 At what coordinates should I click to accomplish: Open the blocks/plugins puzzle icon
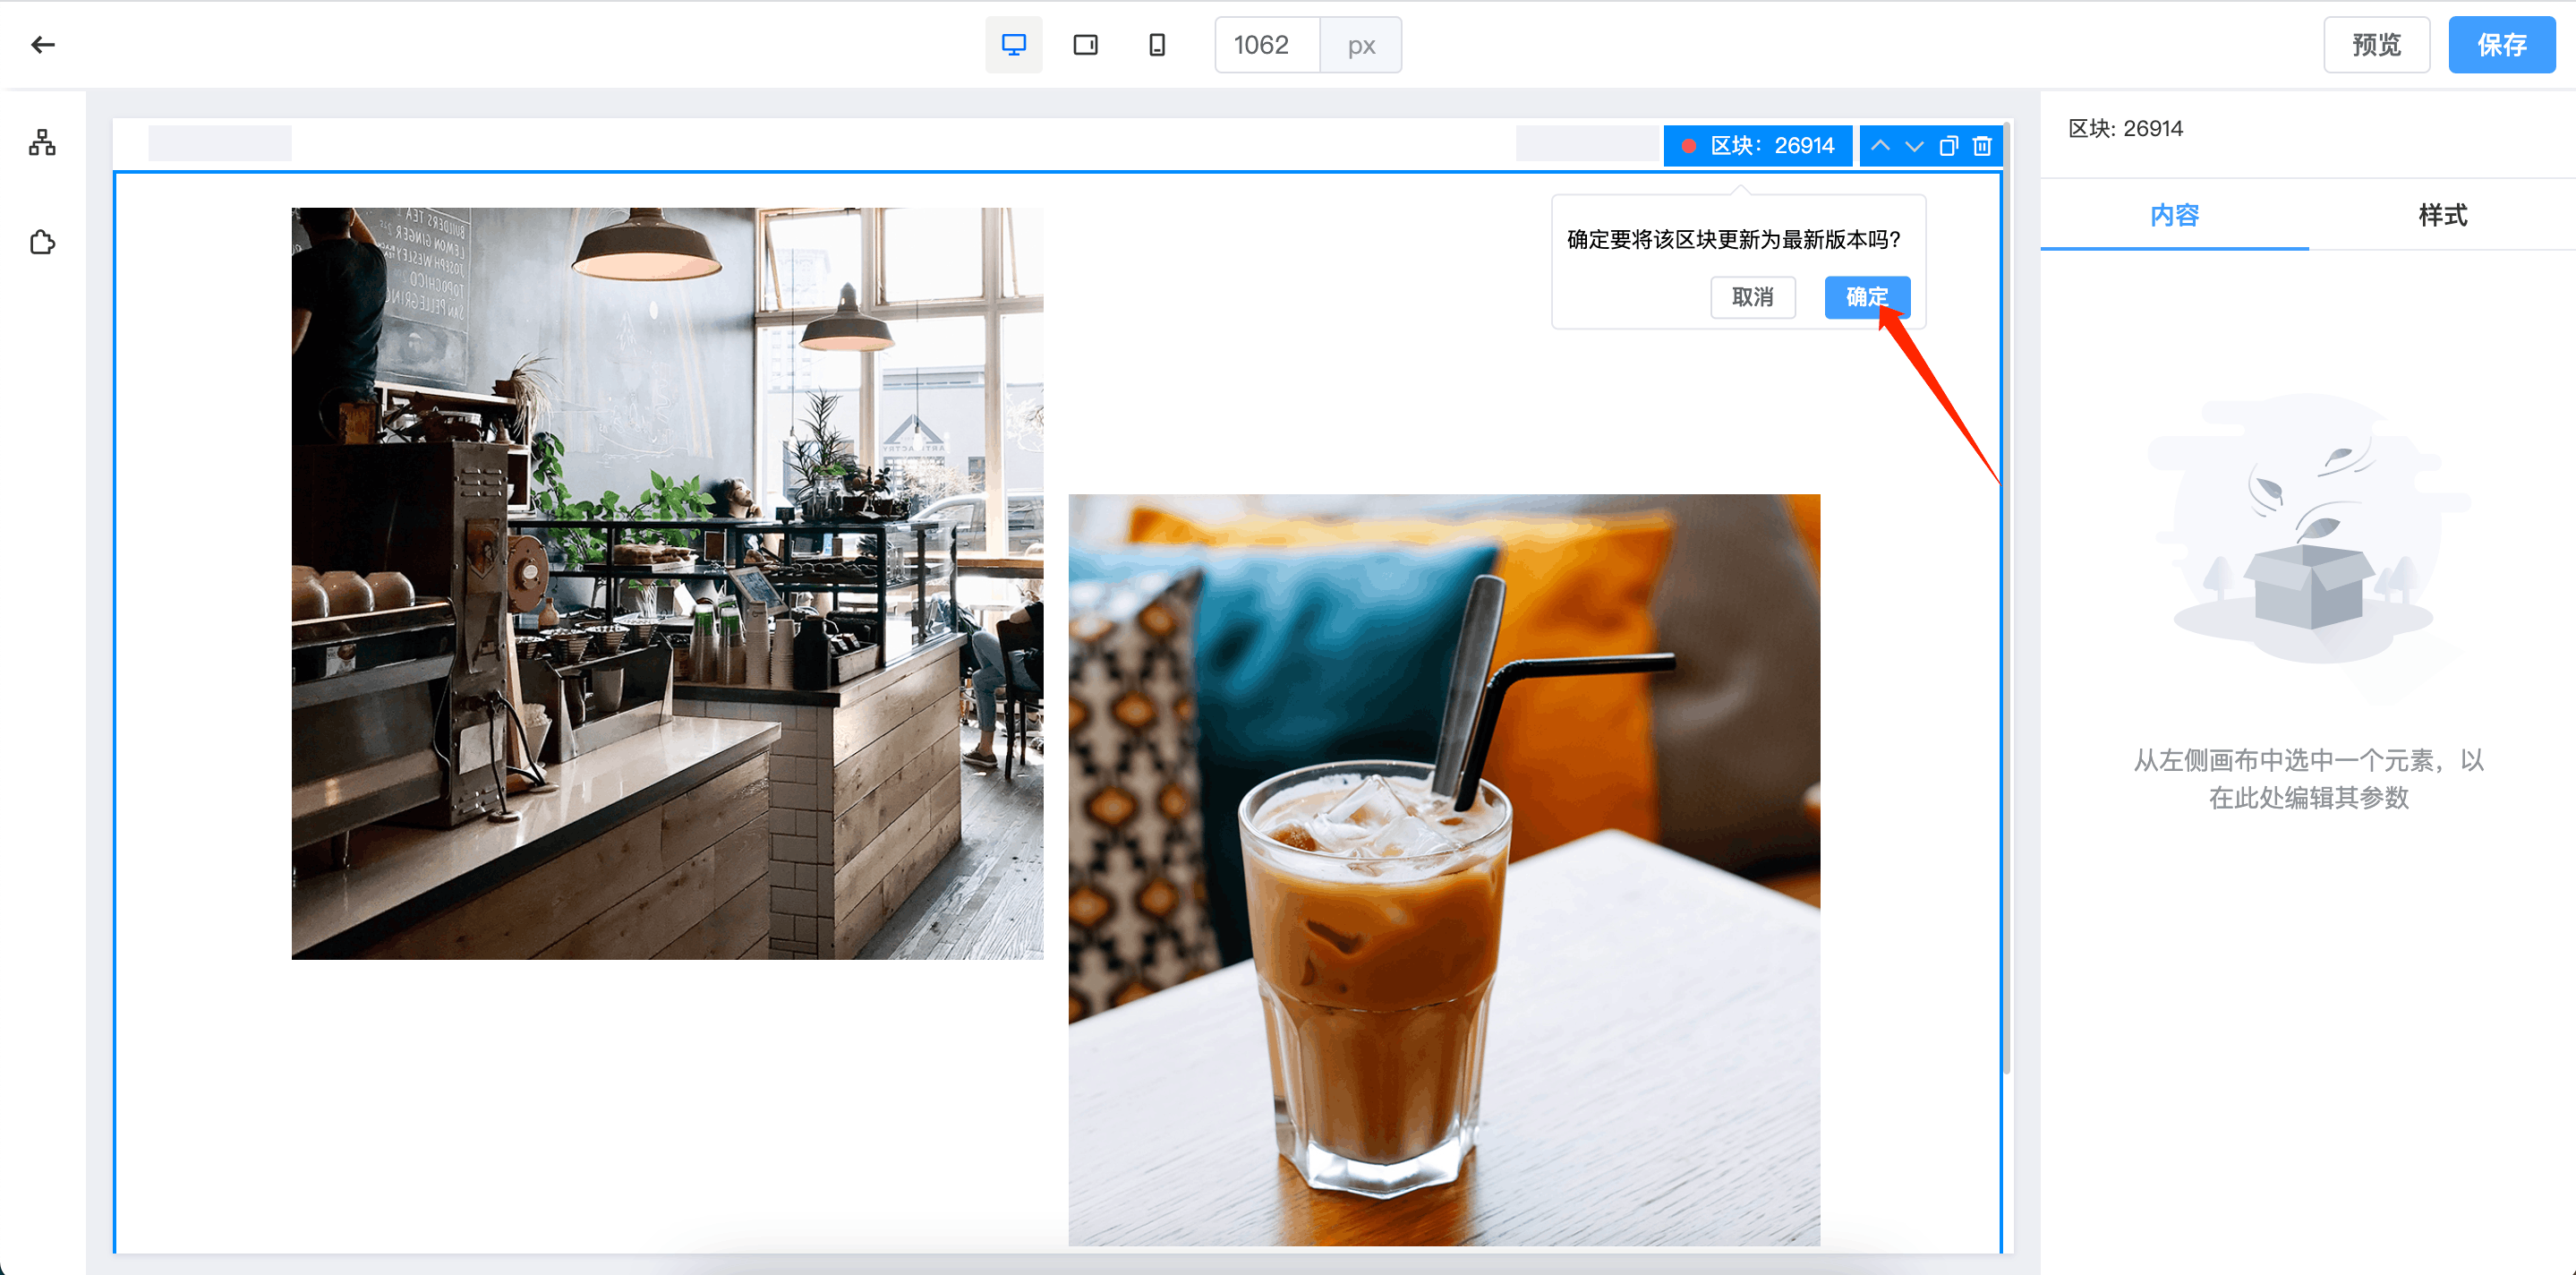tap(42, 241)
